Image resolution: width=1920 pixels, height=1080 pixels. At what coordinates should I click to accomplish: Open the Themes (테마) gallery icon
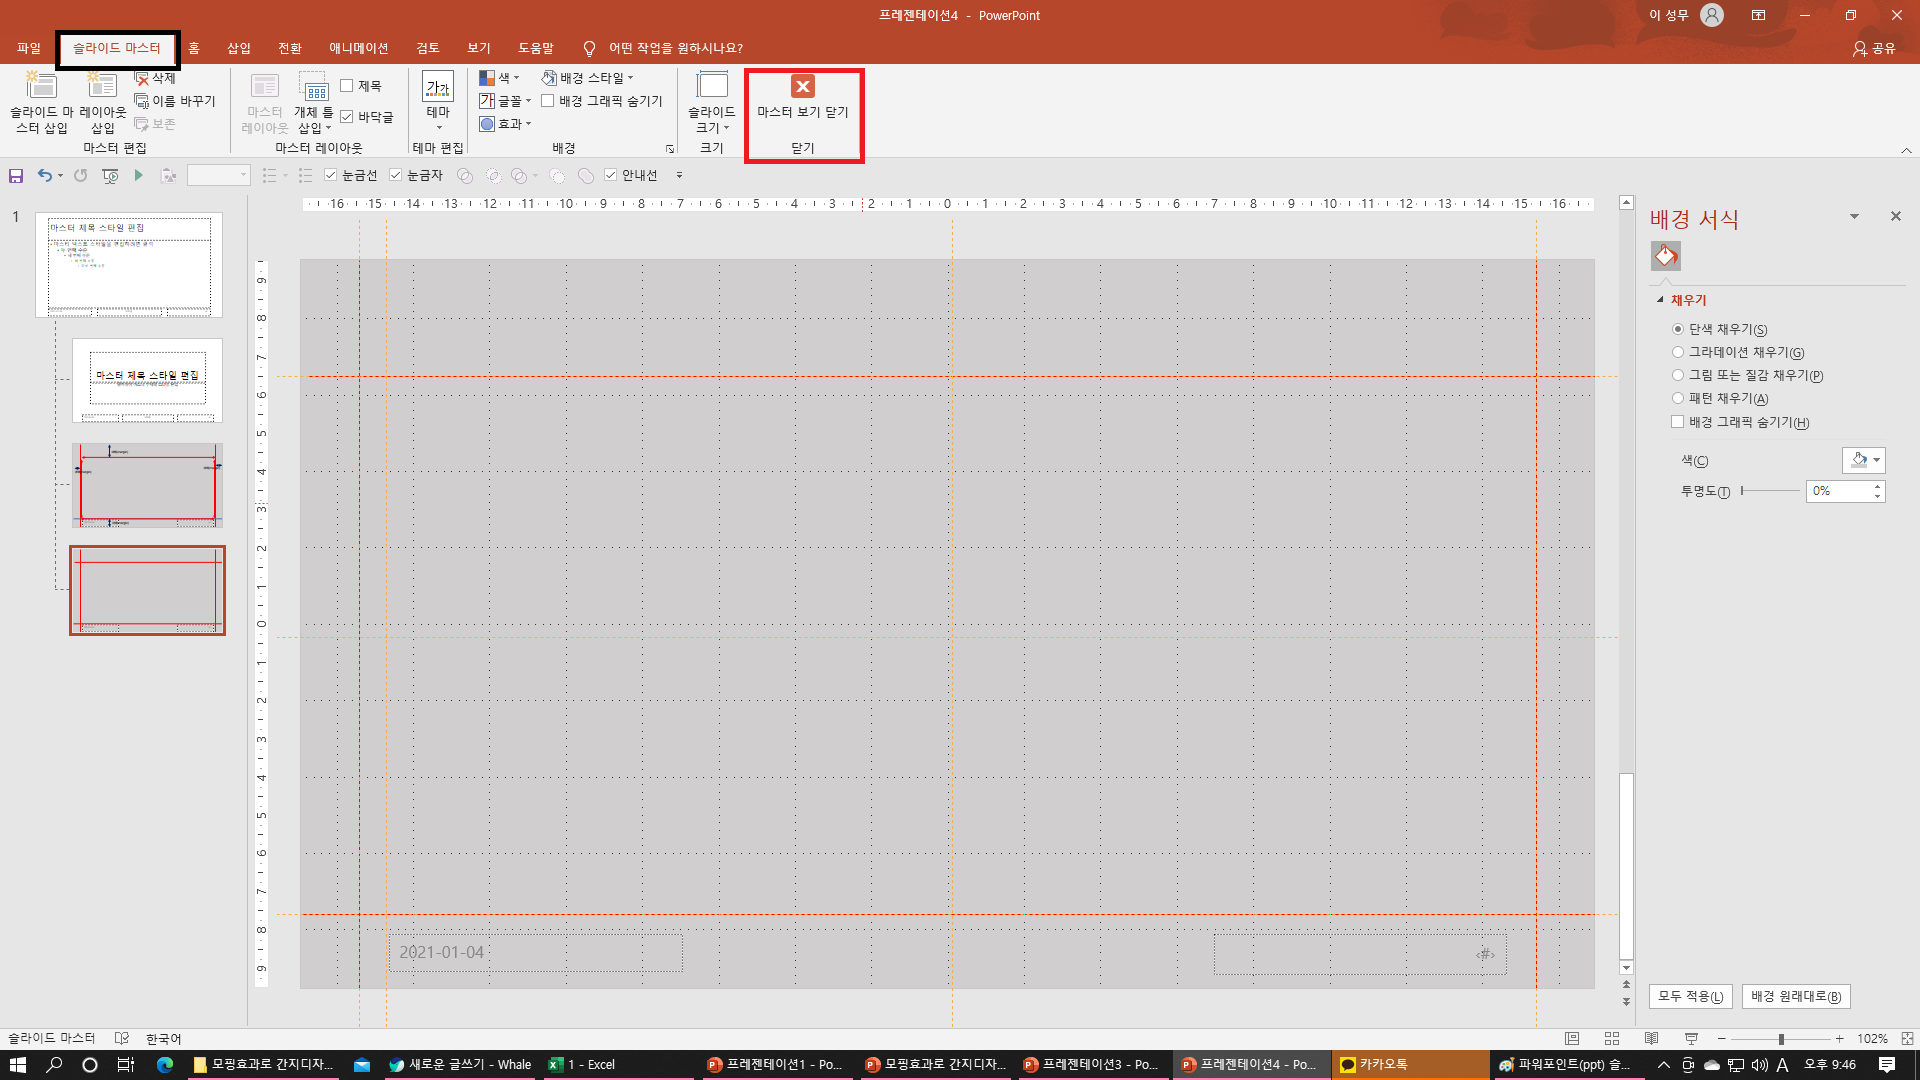(x=438, y=87)
